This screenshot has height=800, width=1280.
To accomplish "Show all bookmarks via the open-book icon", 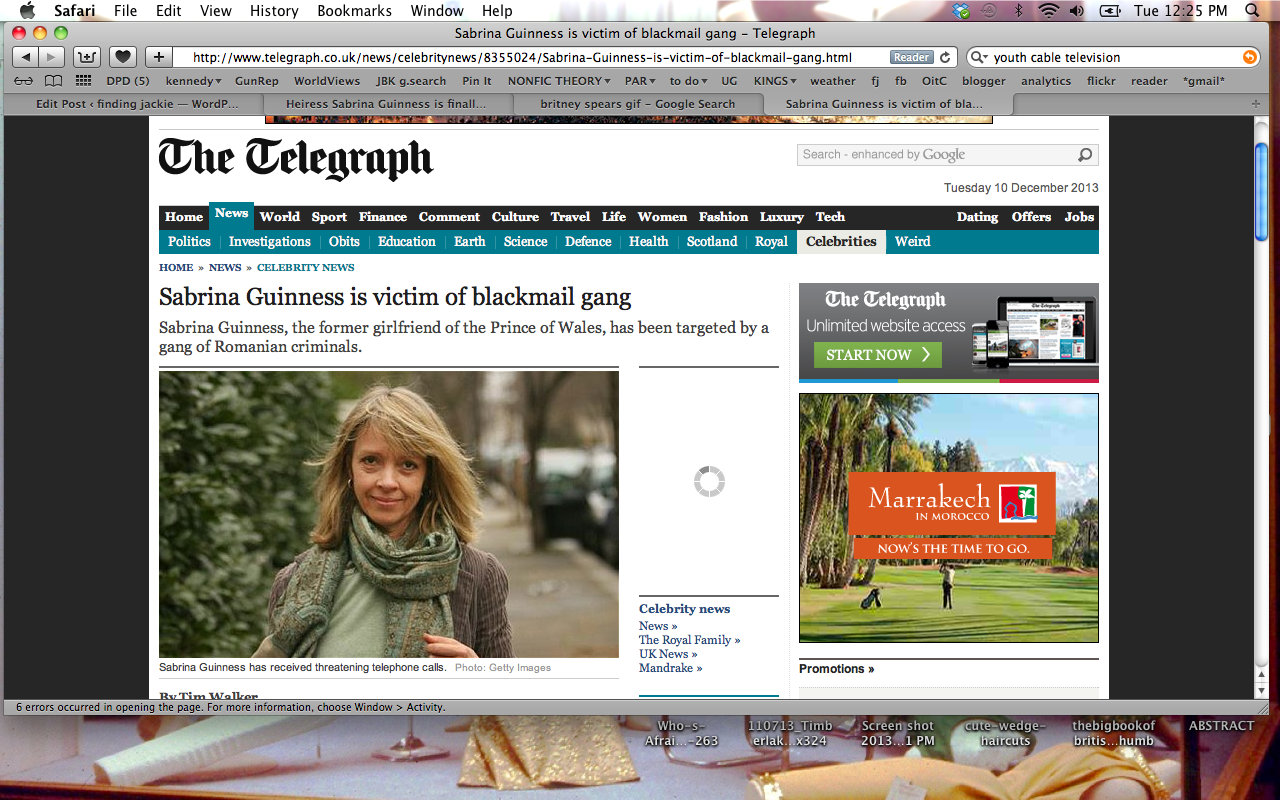I will point(53,81).
